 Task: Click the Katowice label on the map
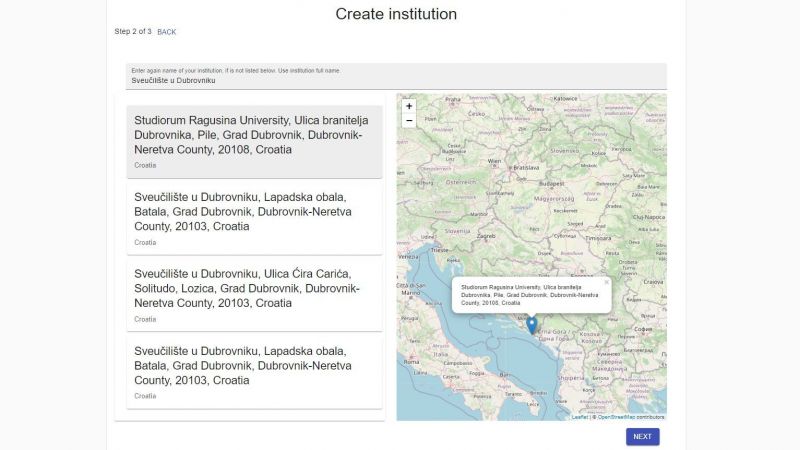click(566, 98)
